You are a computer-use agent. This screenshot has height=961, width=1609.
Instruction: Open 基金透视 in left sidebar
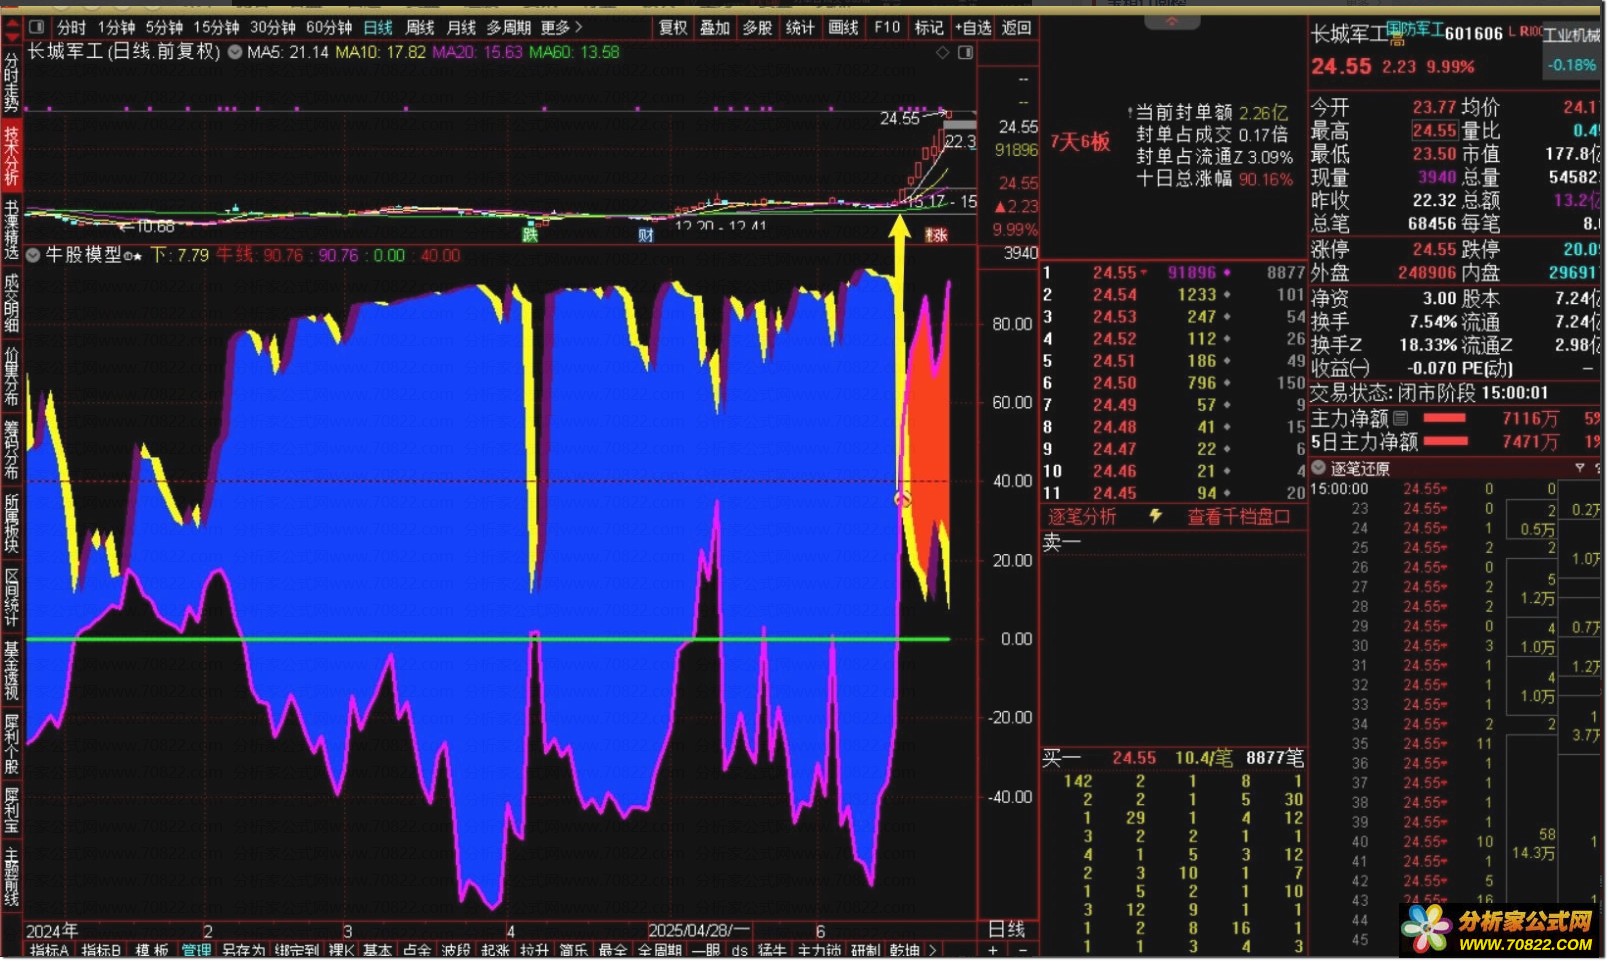[x=11, y=671]
